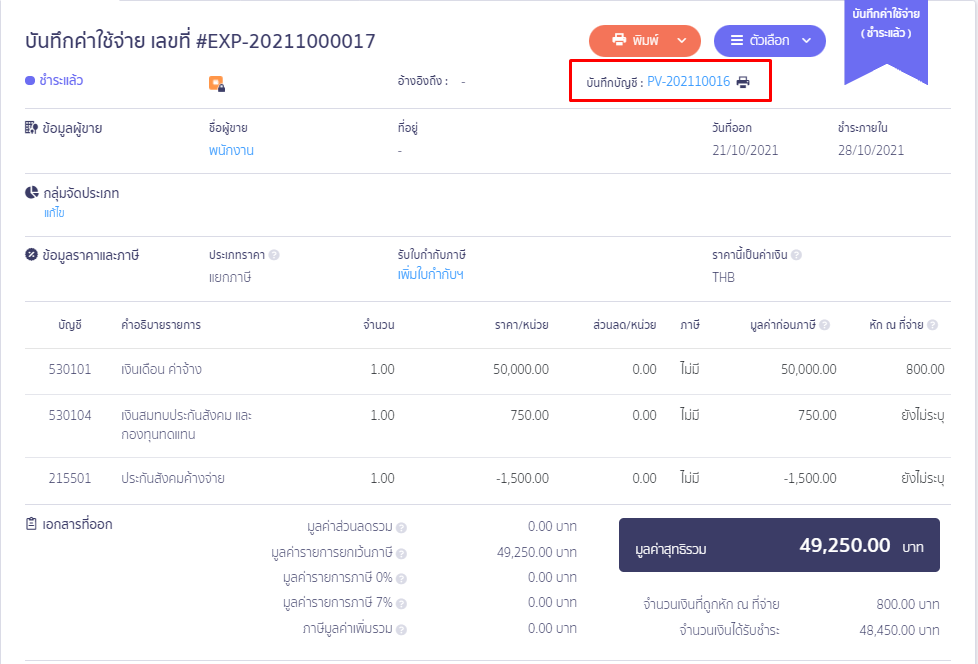
Task: Click printer icon next to PV-202110016
Action: tap(743, 82)
